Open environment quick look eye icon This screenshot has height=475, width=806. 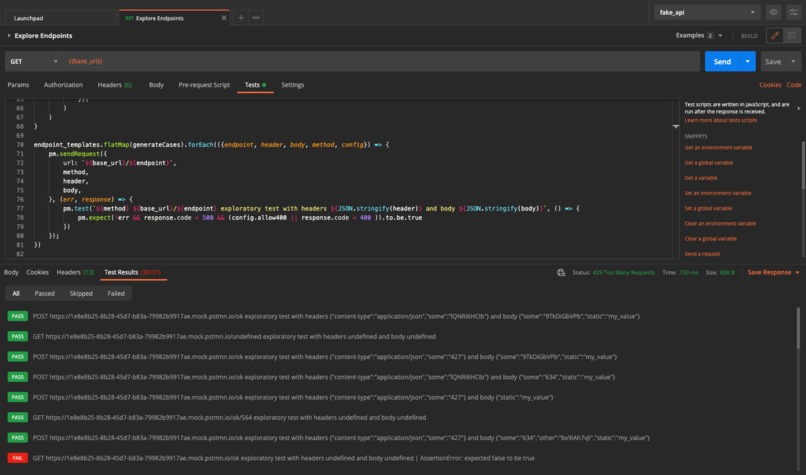pos(773,12)
